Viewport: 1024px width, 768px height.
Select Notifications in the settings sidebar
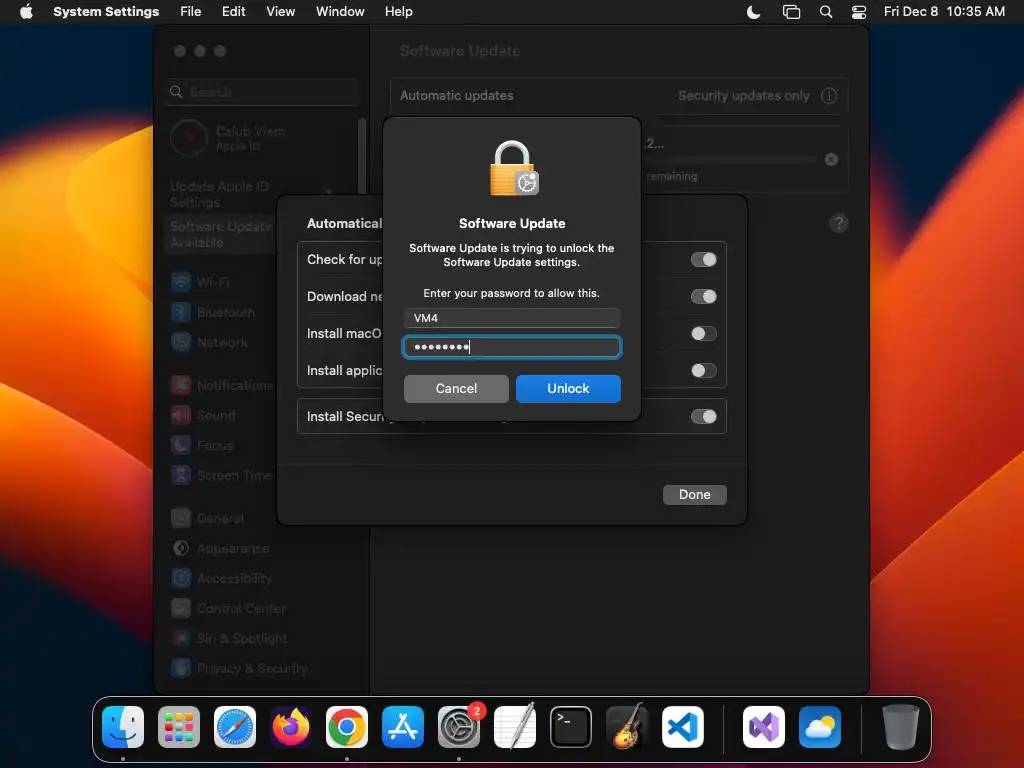point(221,385)
